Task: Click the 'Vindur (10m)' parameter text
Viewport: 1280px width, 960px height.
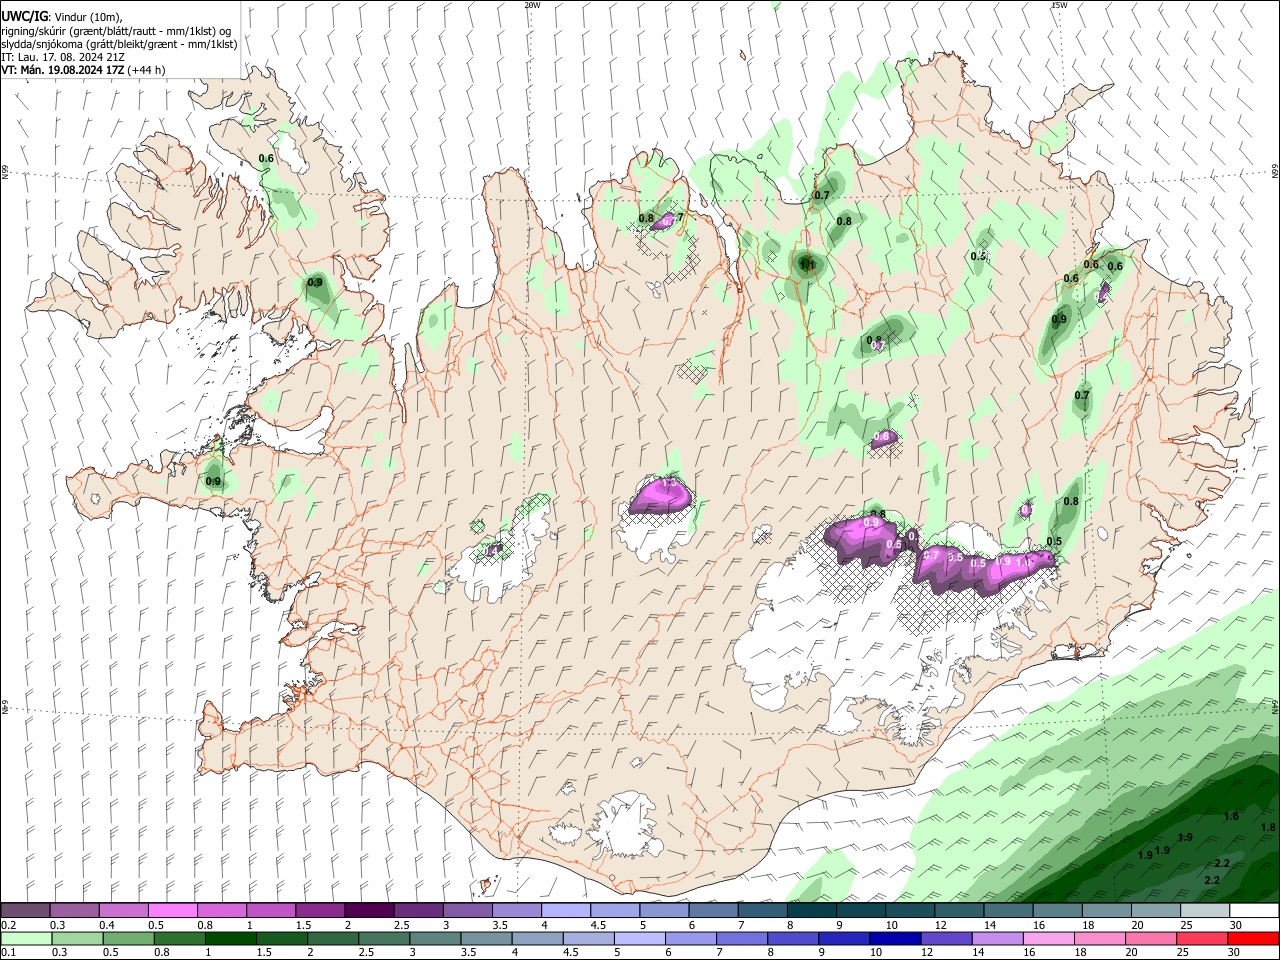Action: [89, 17]
